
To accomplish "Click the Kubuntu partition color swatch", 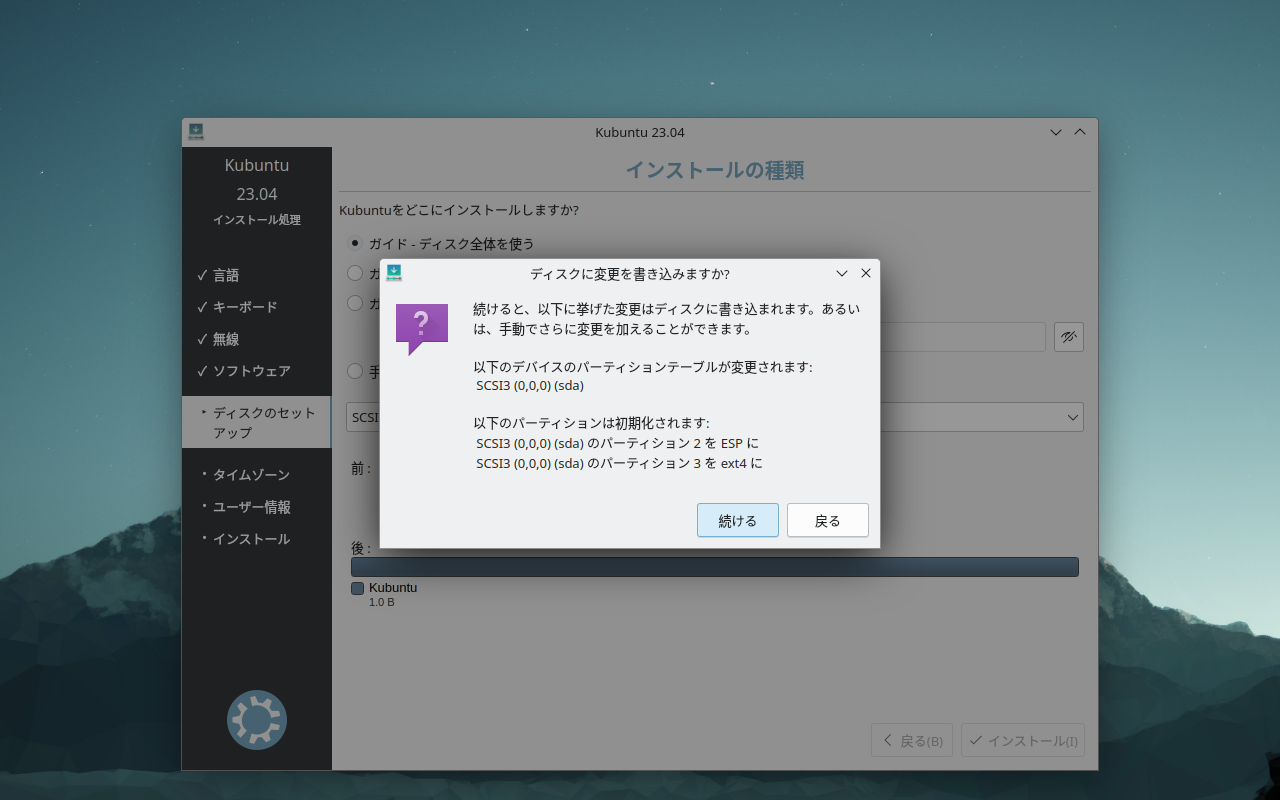I will [x=357, y=588].
